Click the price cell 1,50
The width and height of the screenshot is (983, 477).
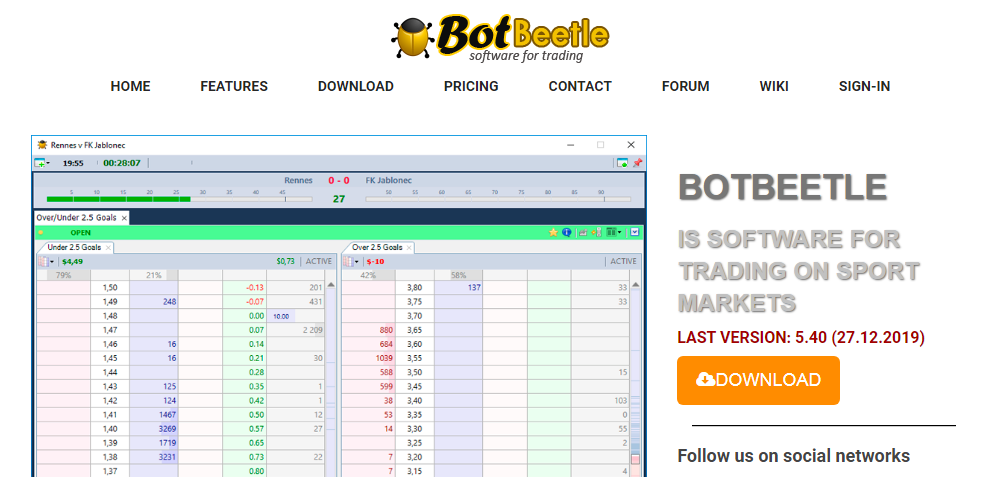tap(110, 288)
